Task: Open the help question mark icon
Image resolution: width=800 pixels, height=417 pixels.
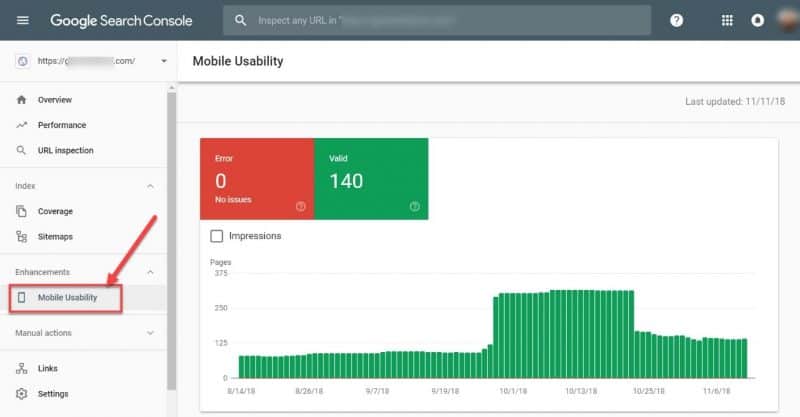Action: point(677,20)
